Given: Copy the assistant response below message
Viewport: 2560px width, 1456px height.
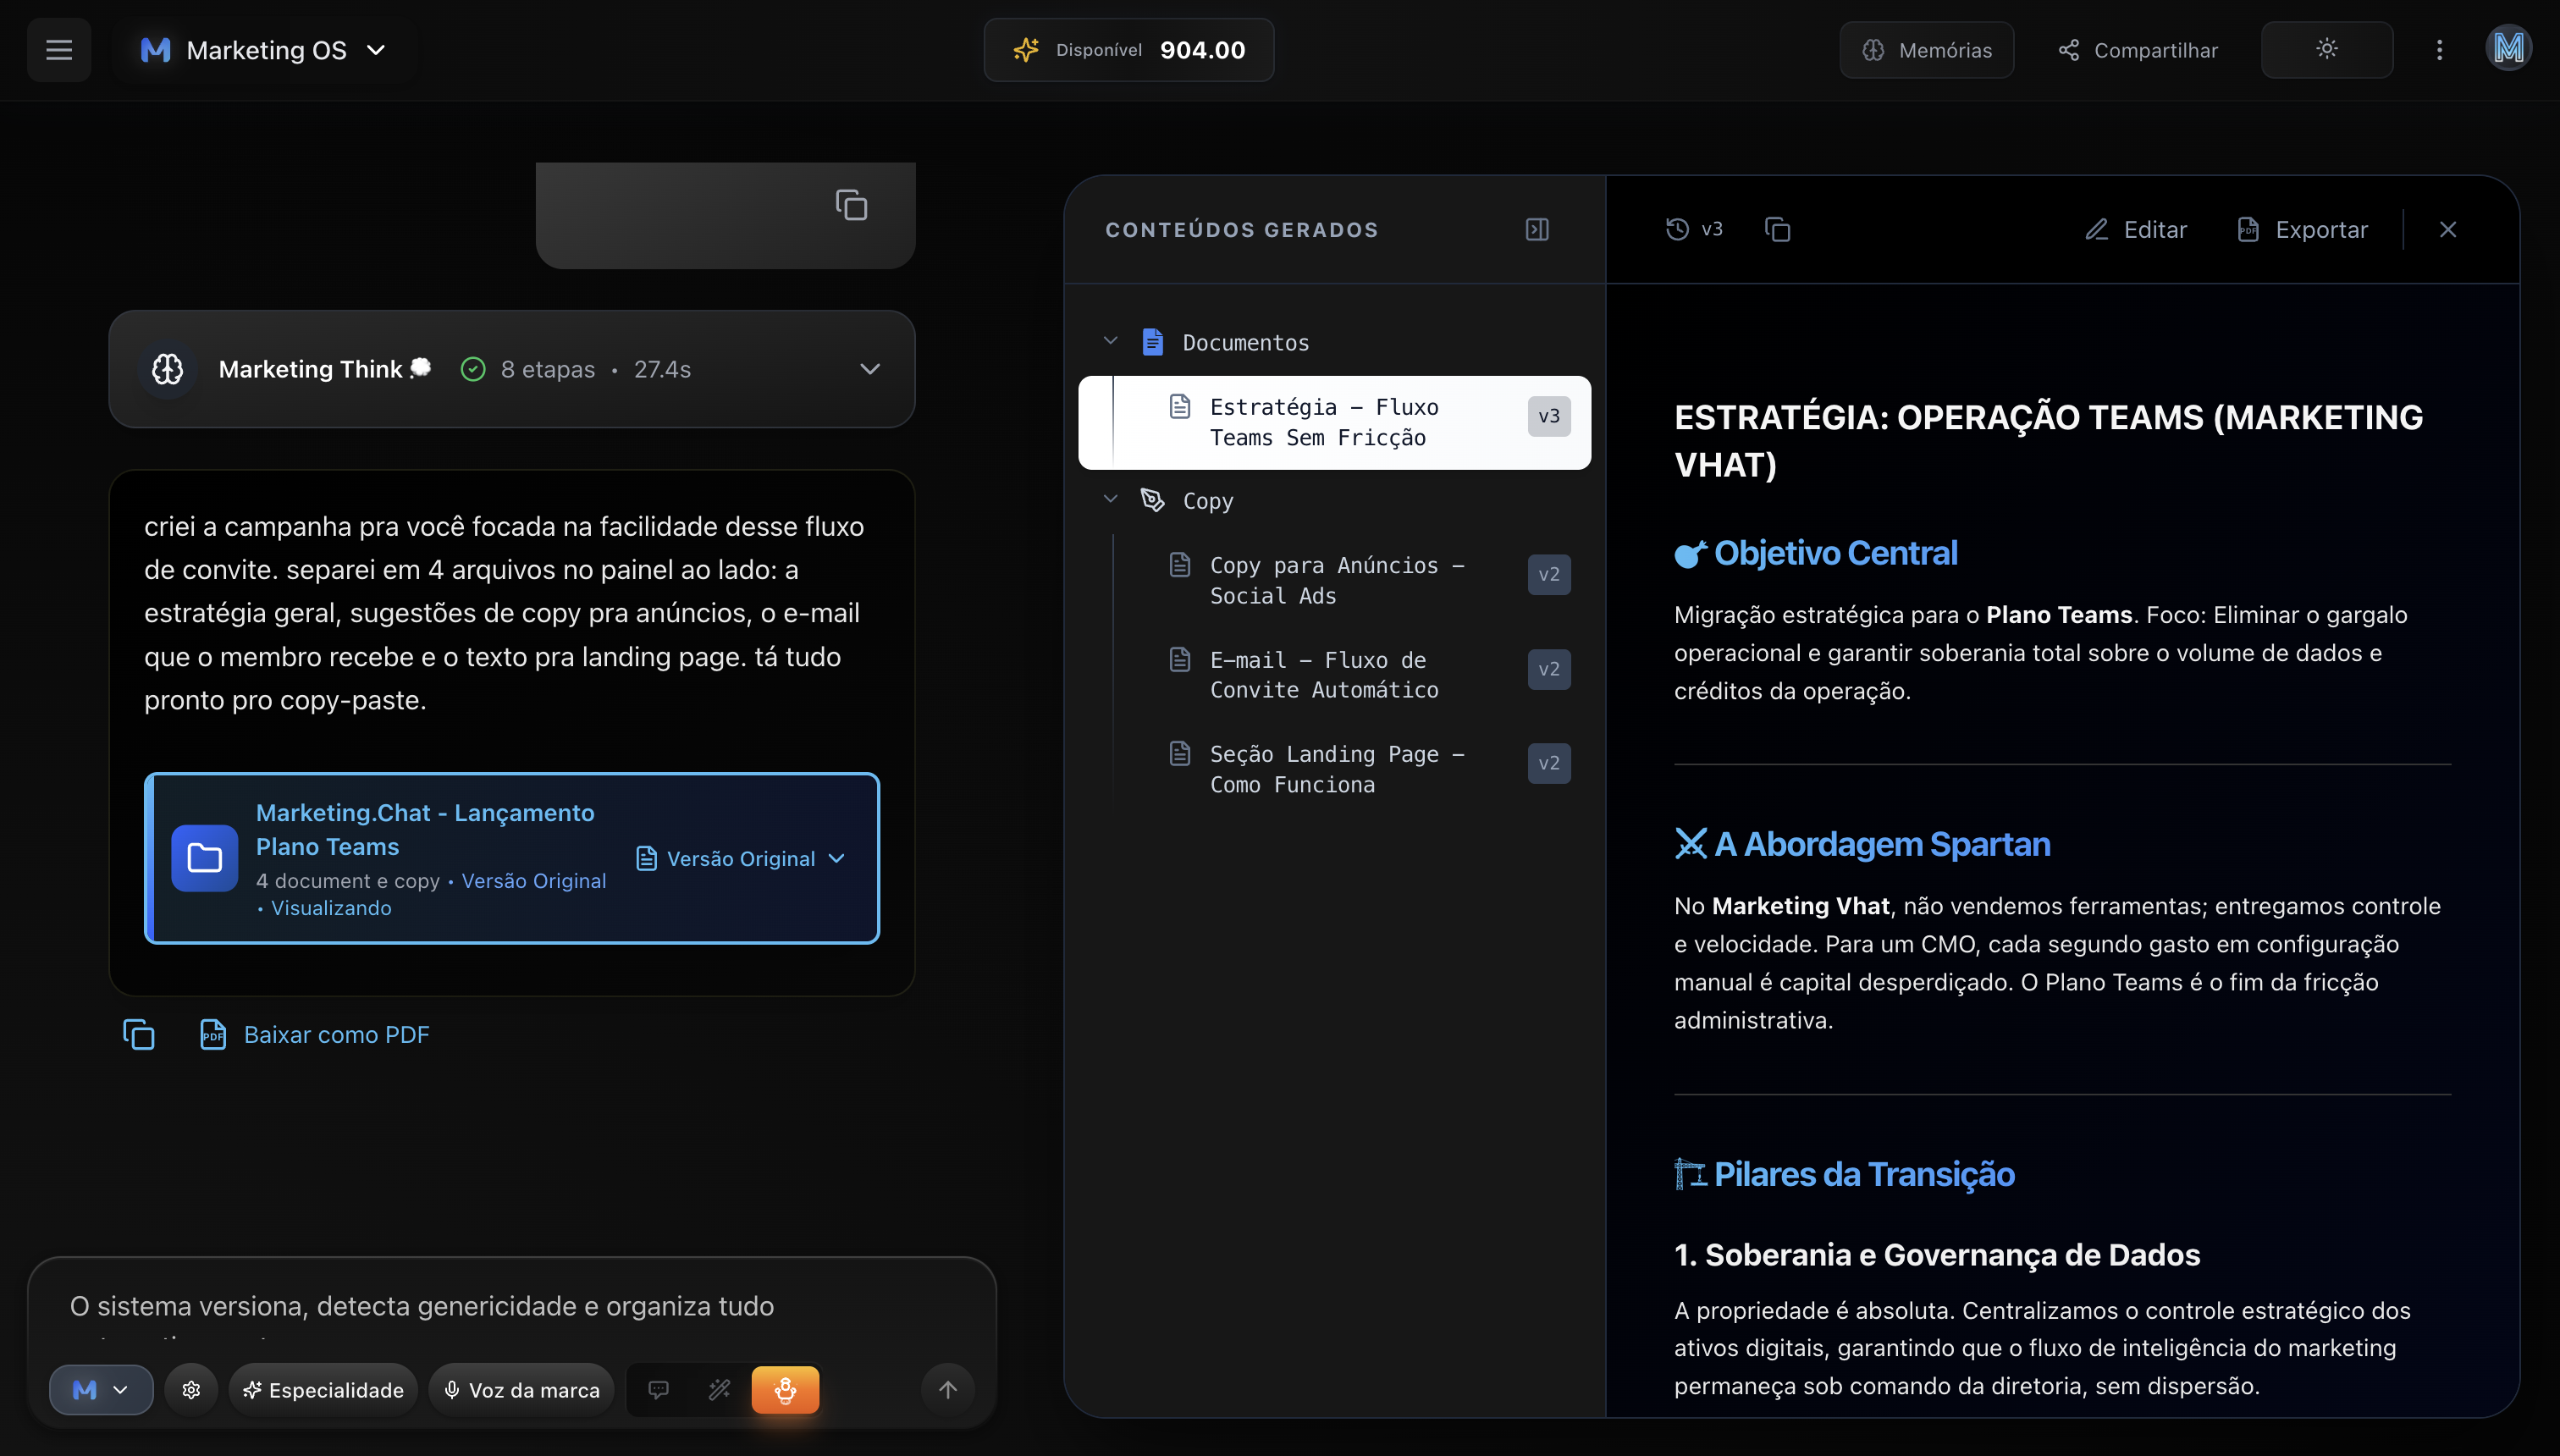Looking at the screenshot, I should coord(139,1034).
